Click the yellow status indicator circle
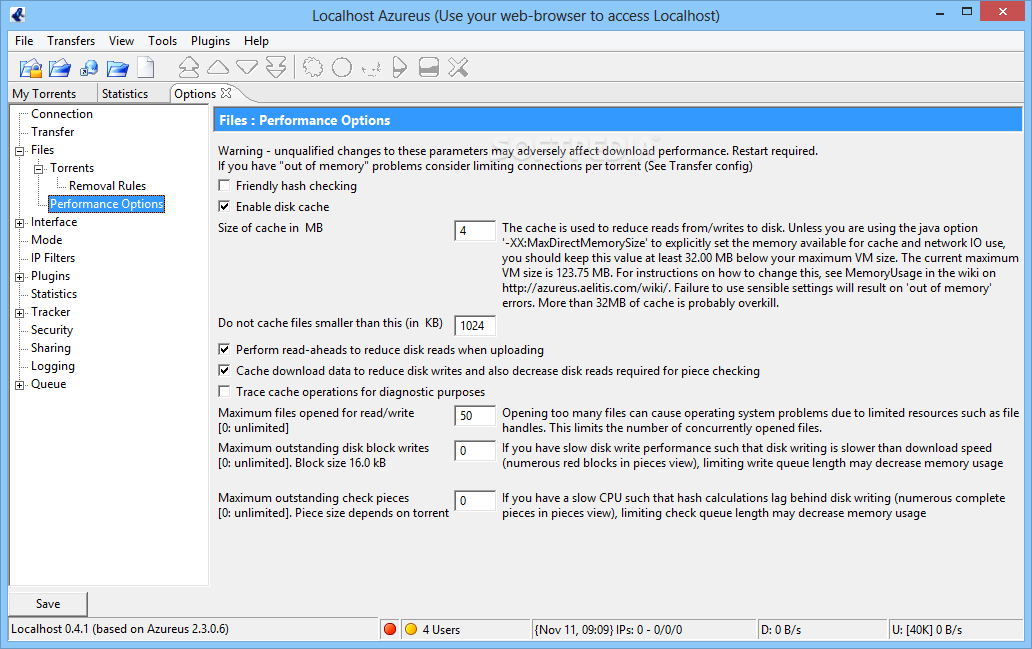1032x649 pixels. 411,629
